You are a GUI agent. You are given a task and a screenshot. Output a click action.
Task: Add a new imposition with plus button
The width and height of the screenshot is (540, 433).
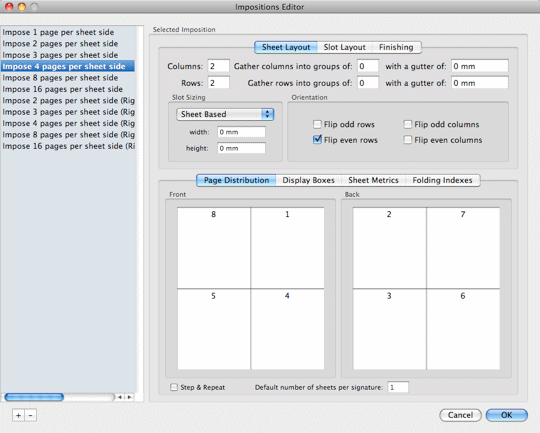(x=18, y=415)
